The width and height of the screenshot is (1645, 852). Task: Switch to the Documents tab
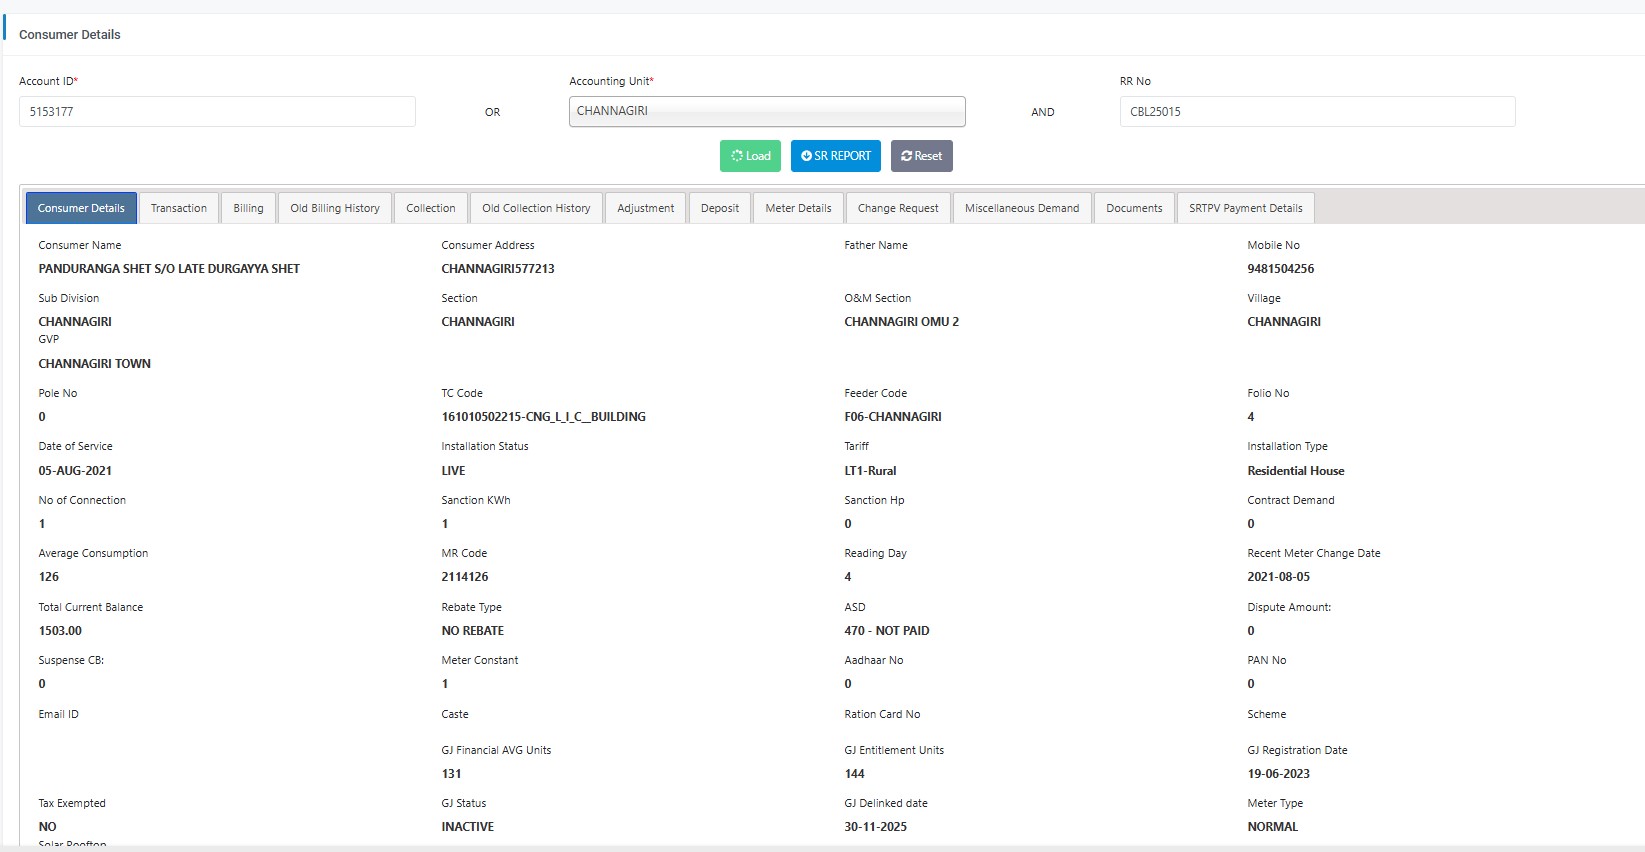[x=1134, y=208]
